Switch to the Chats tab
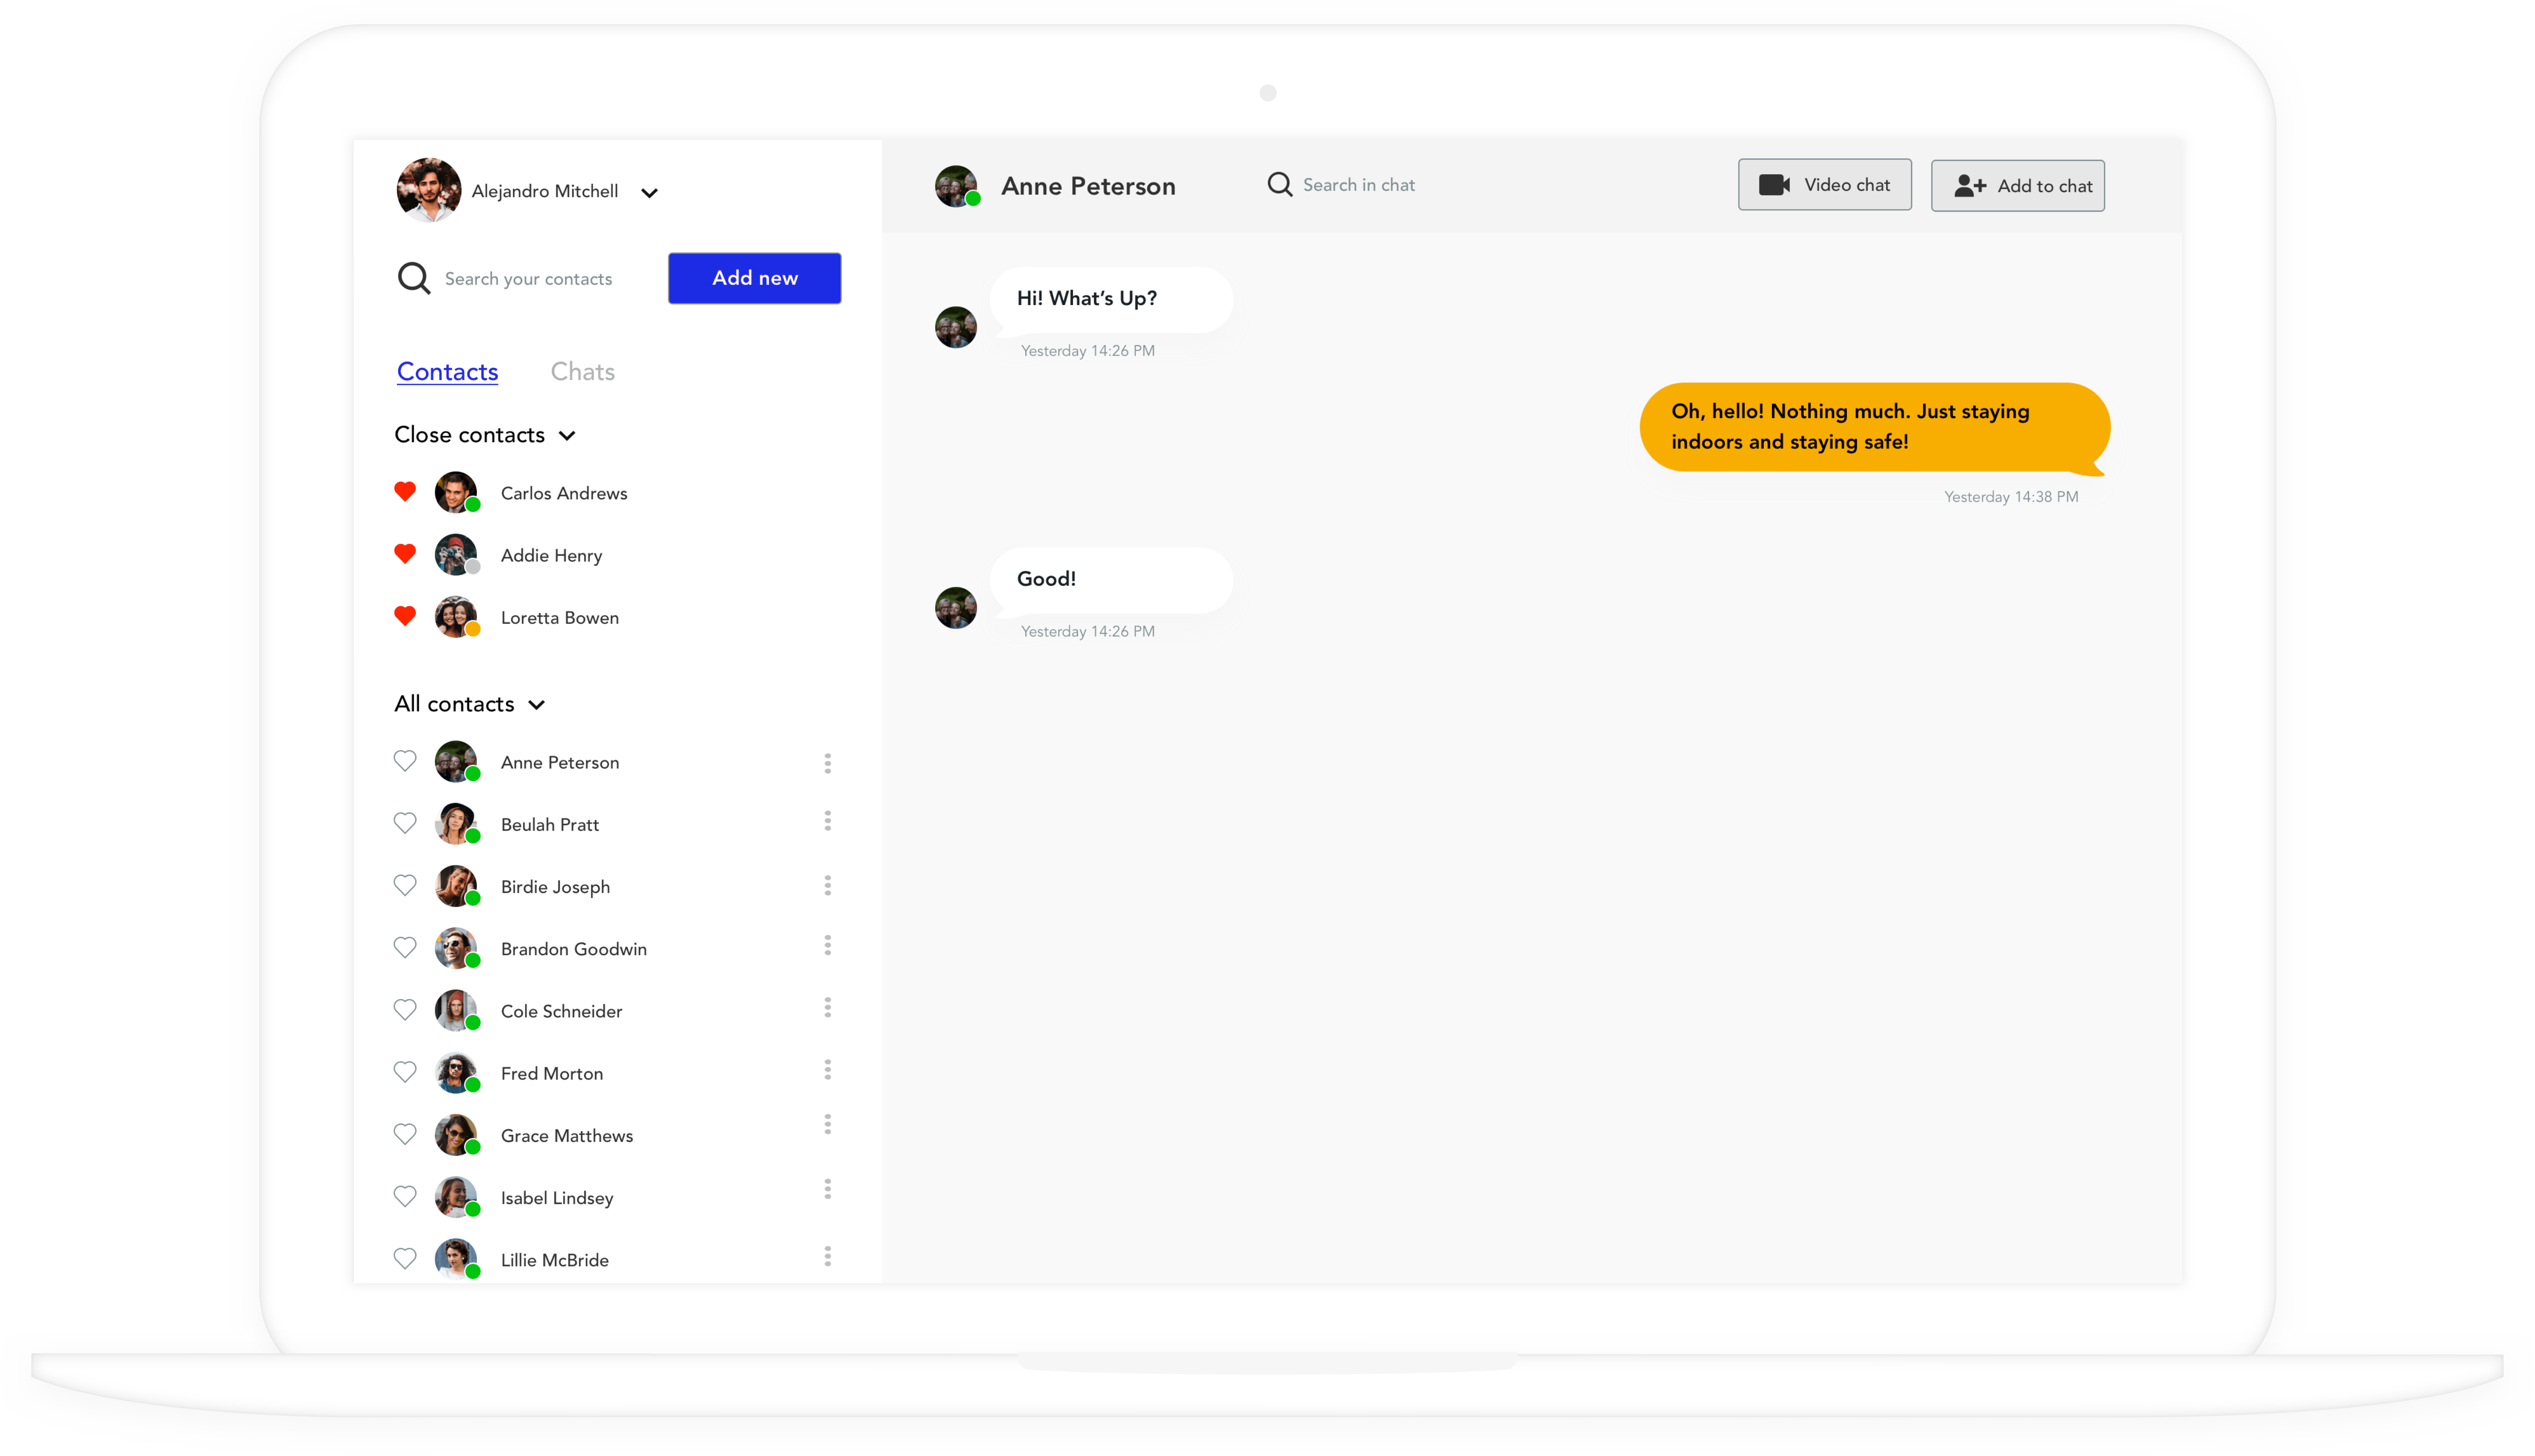 pos(583,372)
